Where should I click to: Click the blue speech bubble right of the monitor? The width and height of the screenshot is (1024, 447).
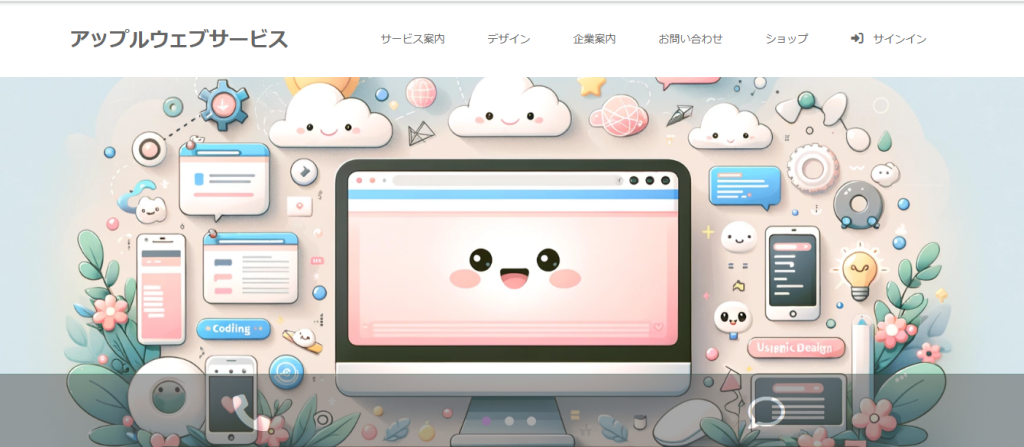coord(743,186)
